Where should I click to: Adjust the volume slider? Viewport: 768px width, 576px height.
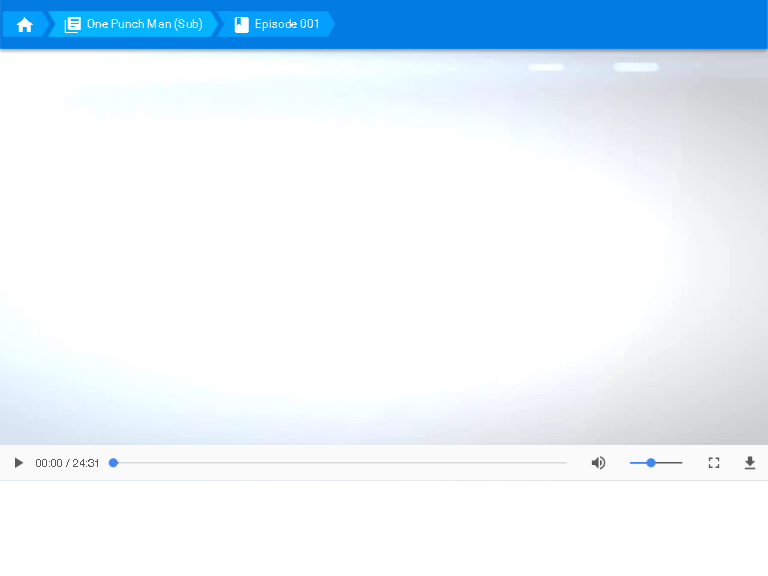pyautogui.click(x=656, y=463)
